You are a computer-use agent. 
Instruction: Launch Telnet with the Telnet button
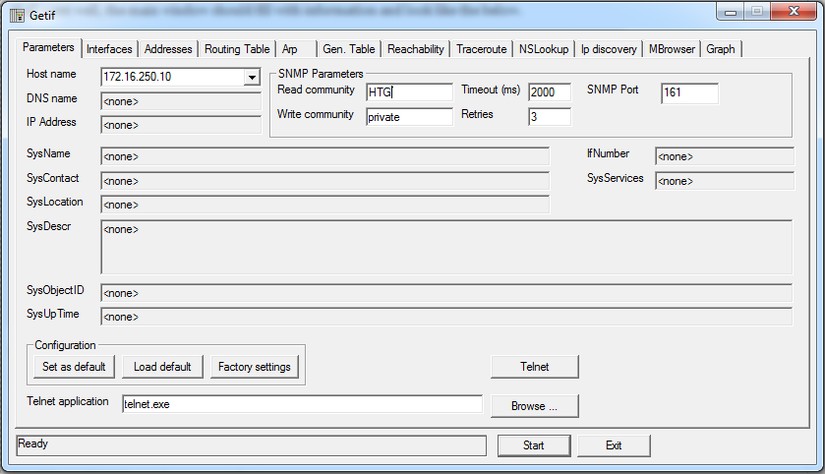[535, 367]
